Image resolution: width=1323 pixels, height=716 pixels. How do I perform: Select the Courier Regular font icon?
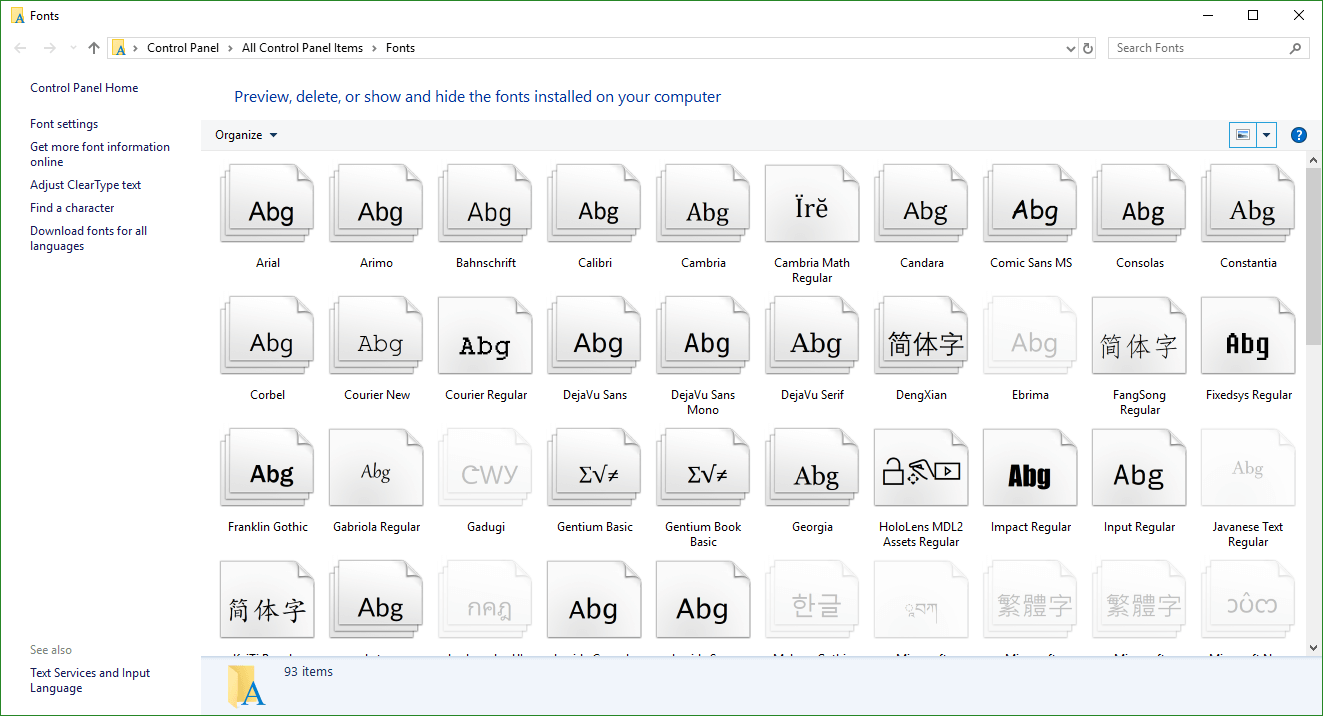485,342
